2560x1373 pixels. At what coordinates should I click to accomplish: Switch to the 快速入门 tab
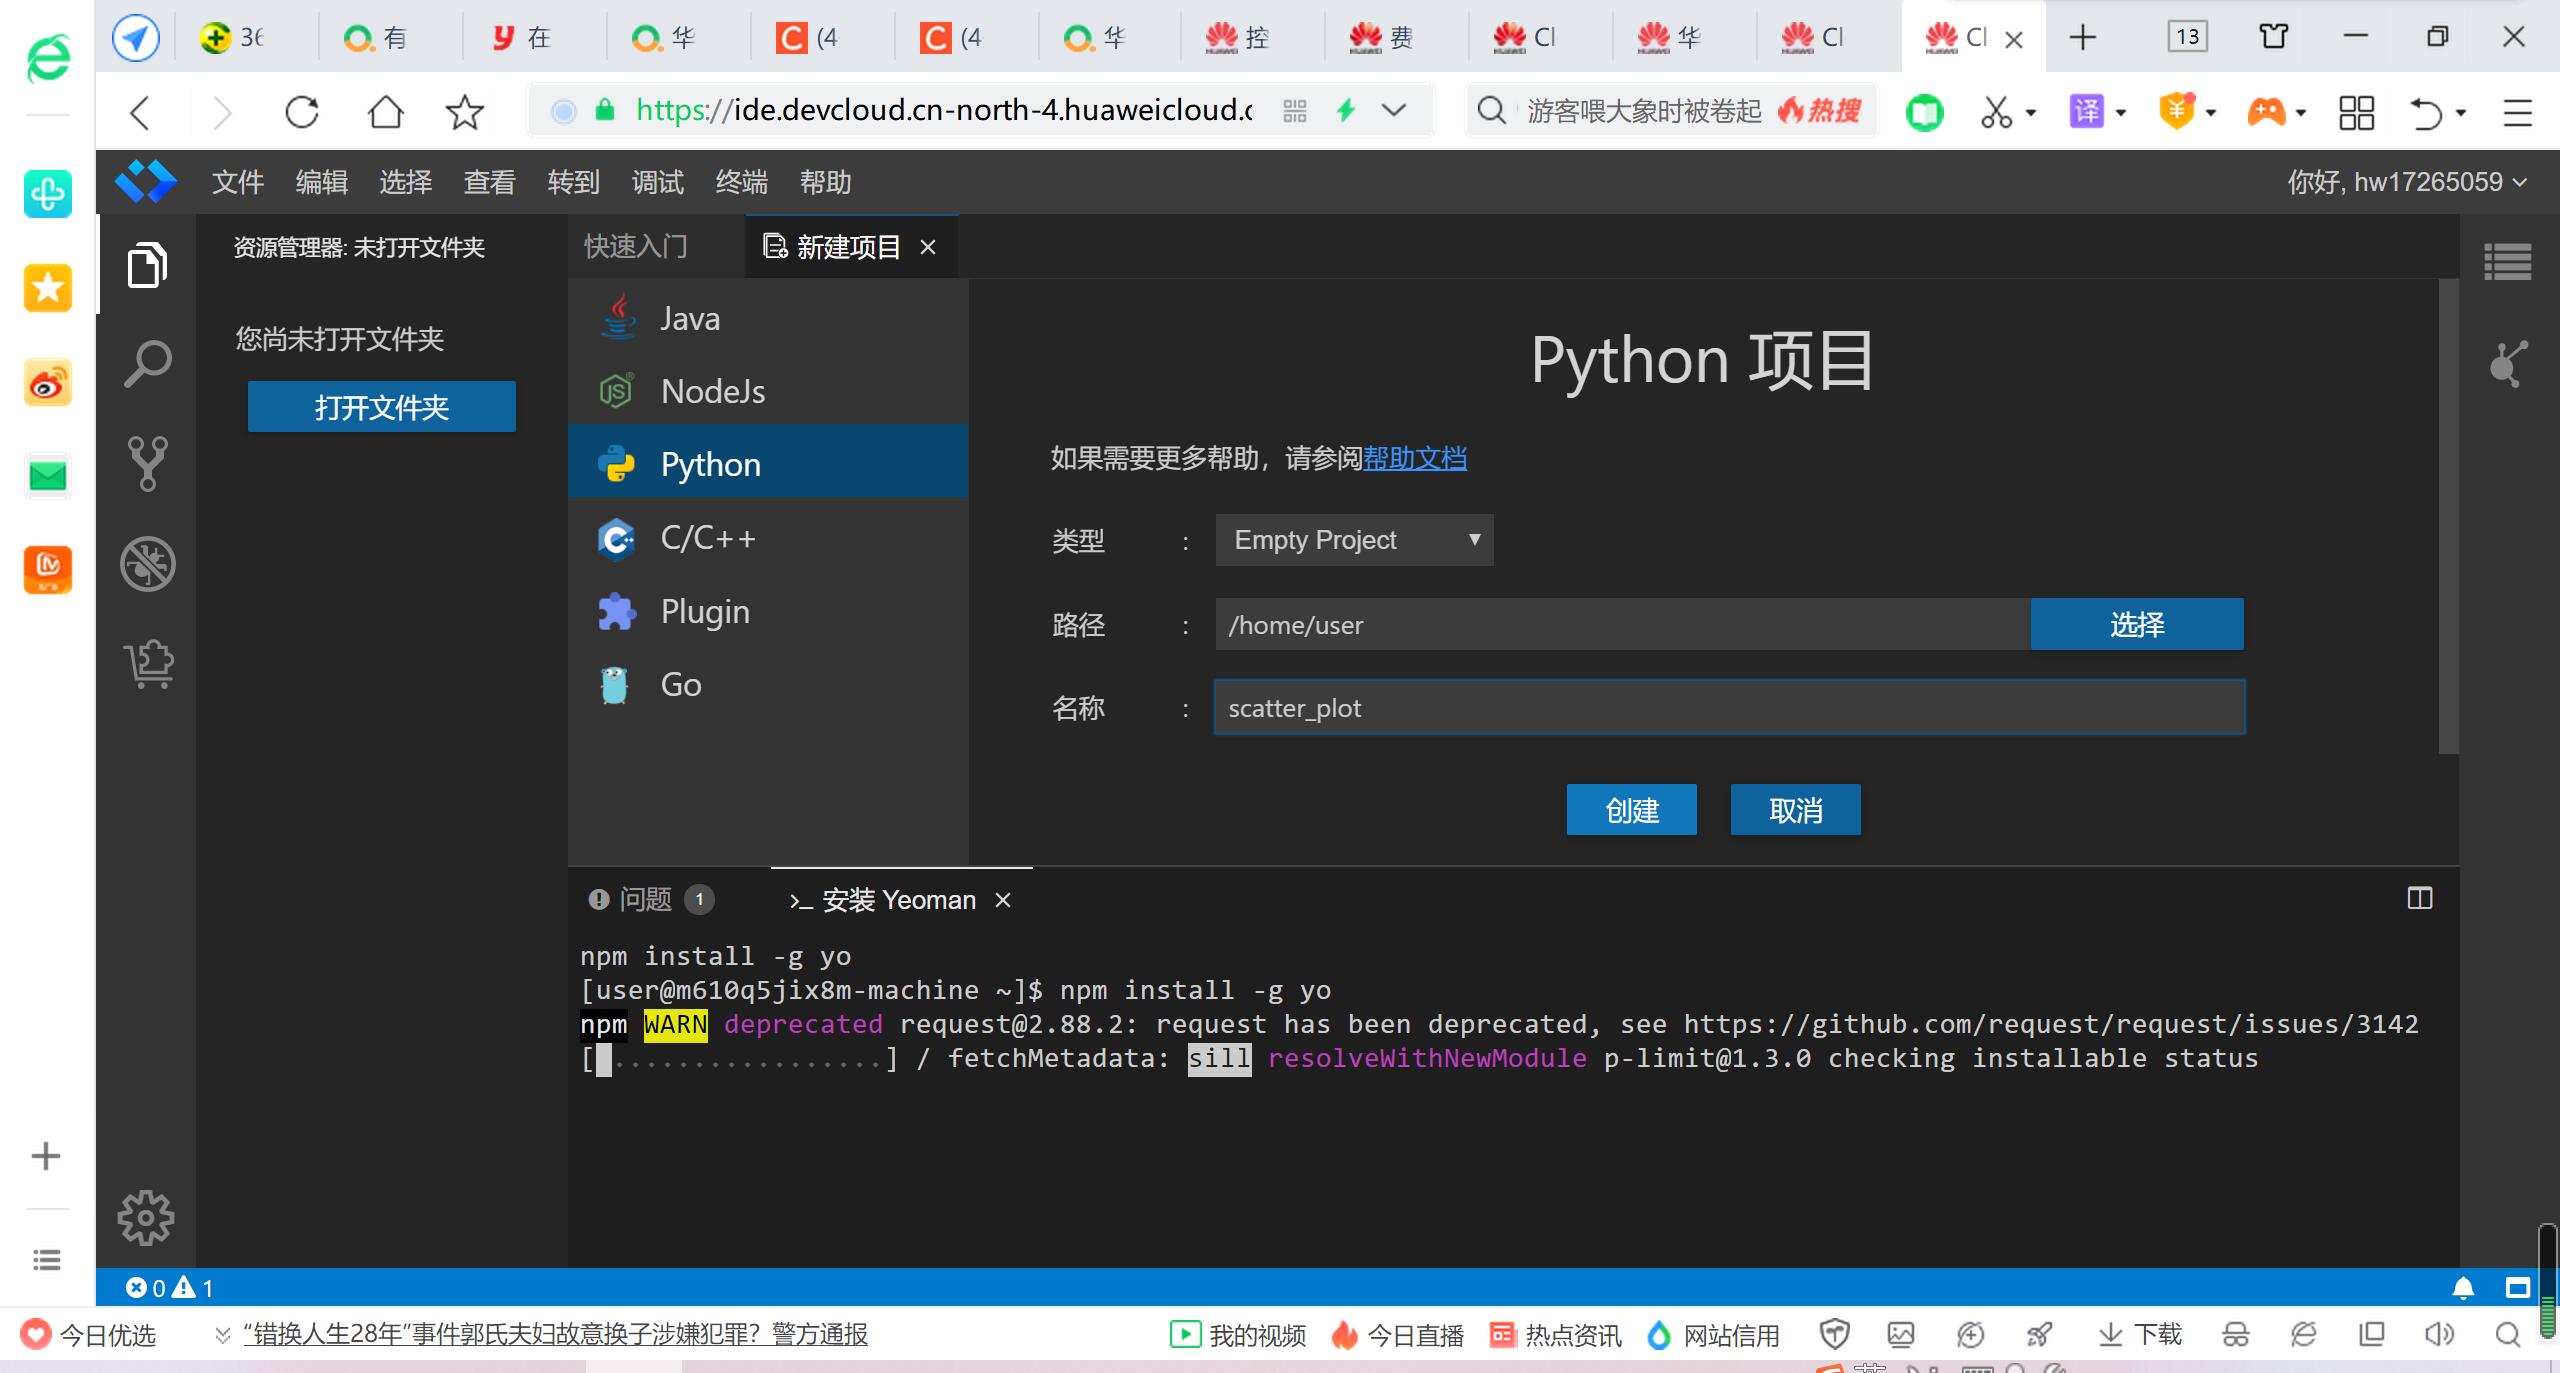tap(636, 246)
